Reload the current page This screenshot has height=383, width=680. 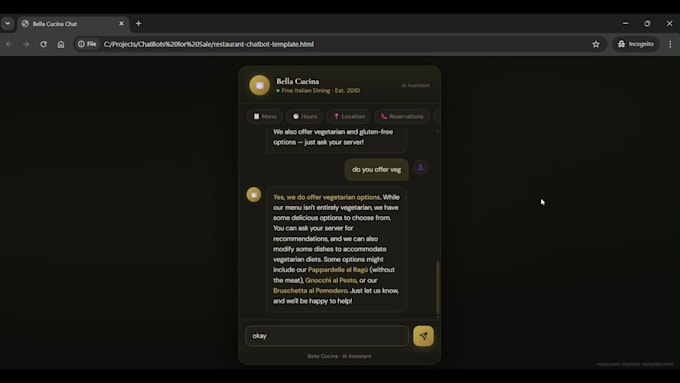tap(43, 44)
